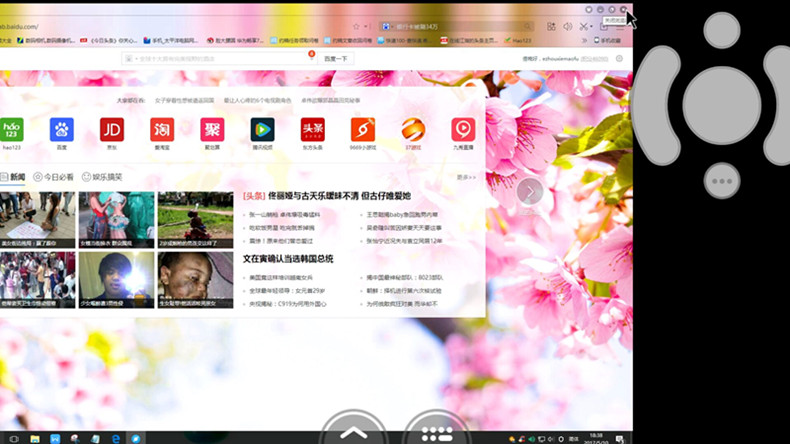Mute the tab with the speaker icon

tap(568, 26)
